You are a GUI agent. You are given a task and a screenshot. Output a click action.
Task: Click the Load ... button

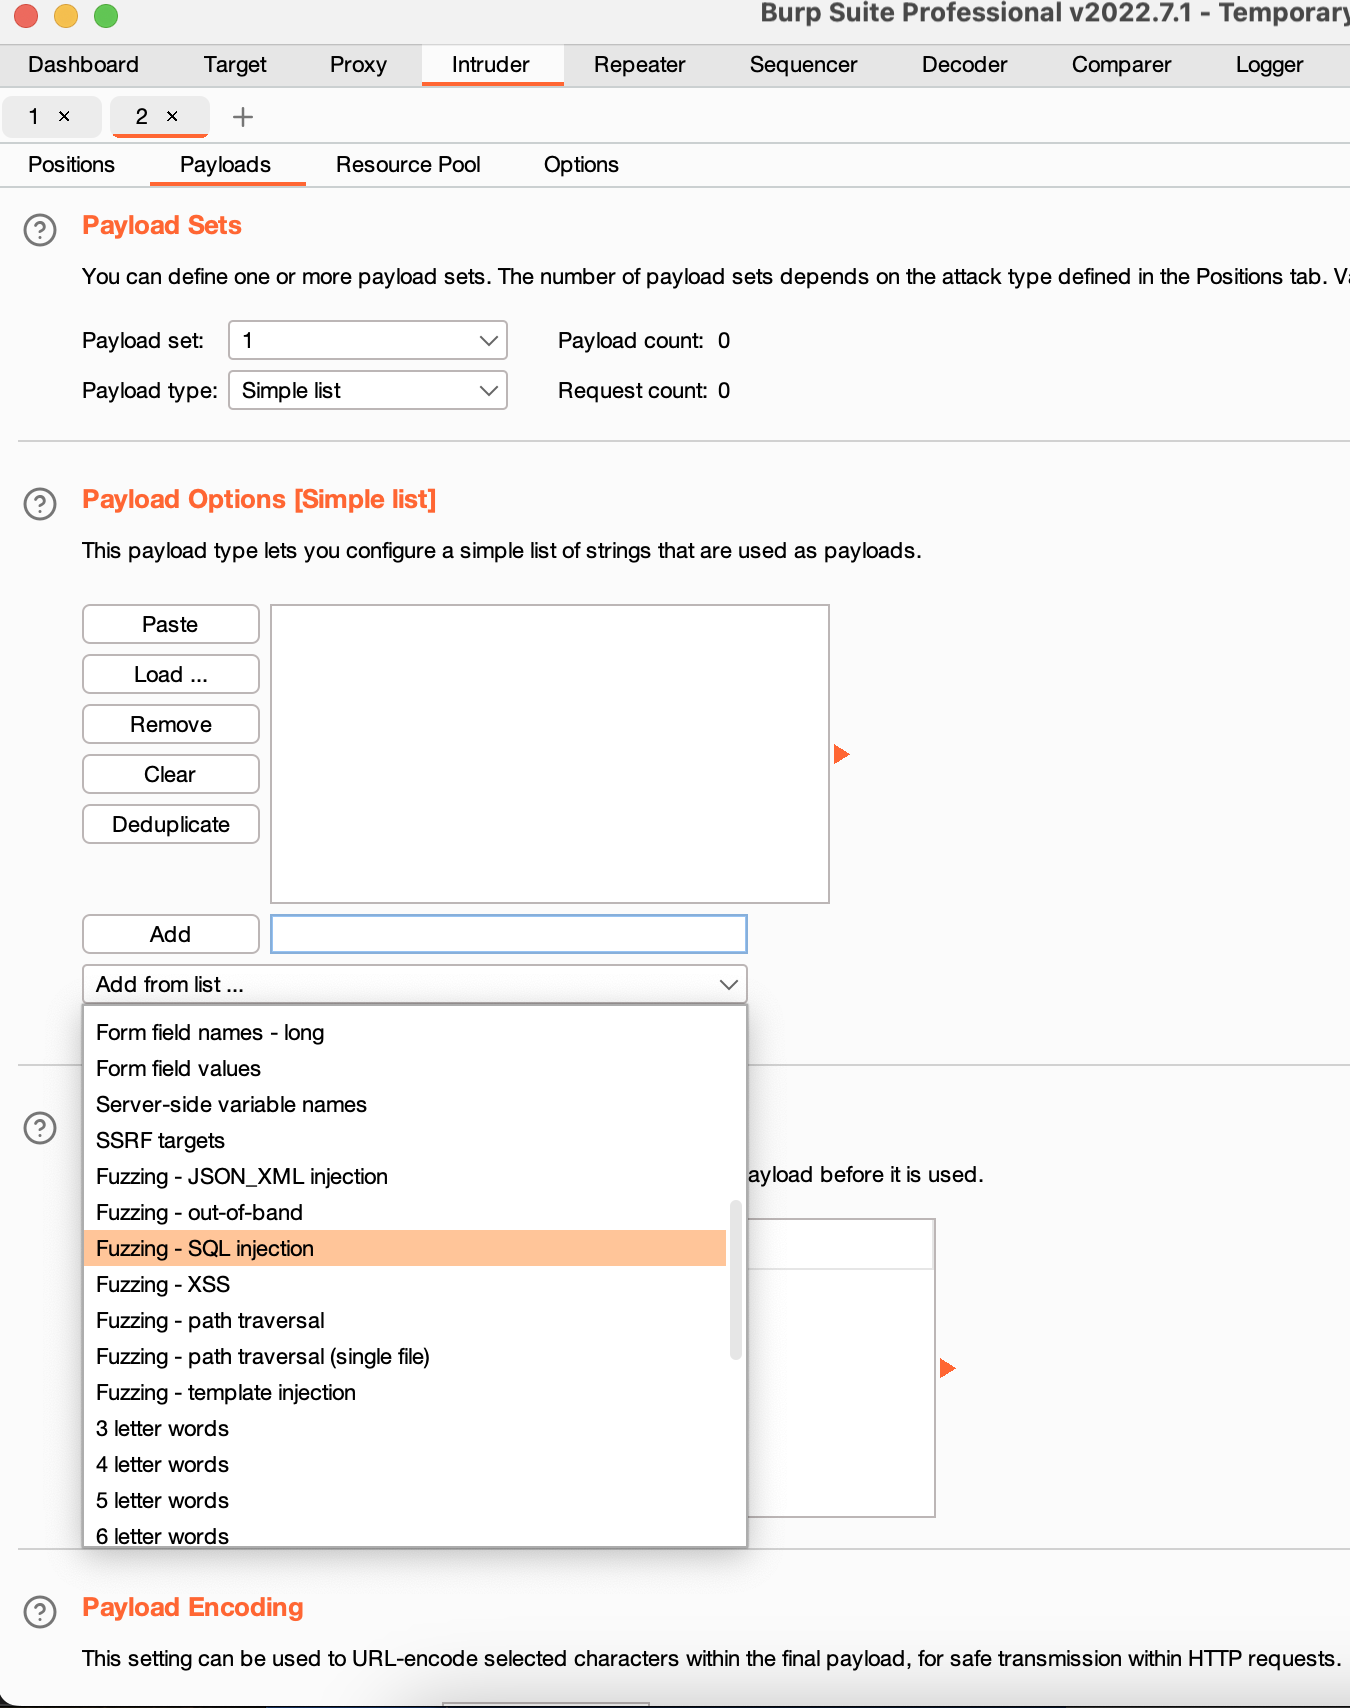(x=171, y=674)
